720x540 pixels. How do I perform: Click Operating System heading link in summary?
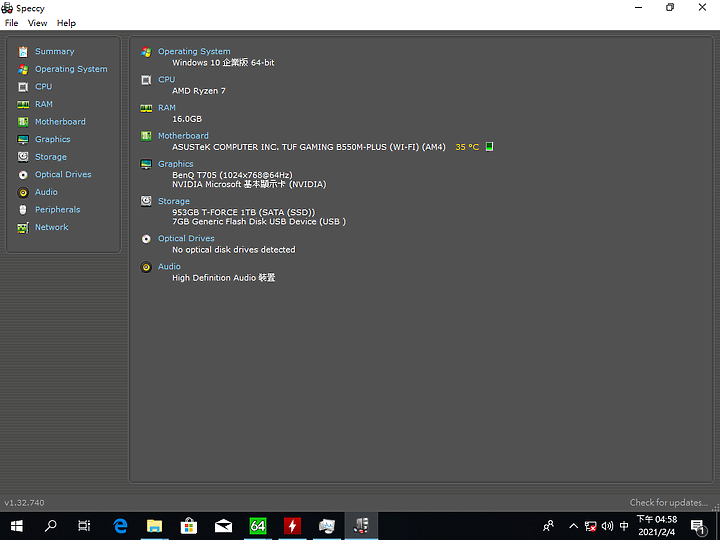(194, 51)
